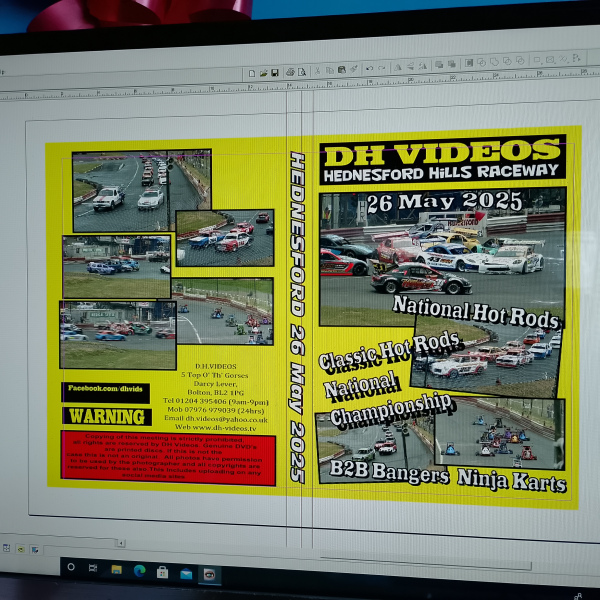Viewport: 600px width, 600px height.
Task: Open Microsoft Store from the taskbar
Action: pos(162,571)
